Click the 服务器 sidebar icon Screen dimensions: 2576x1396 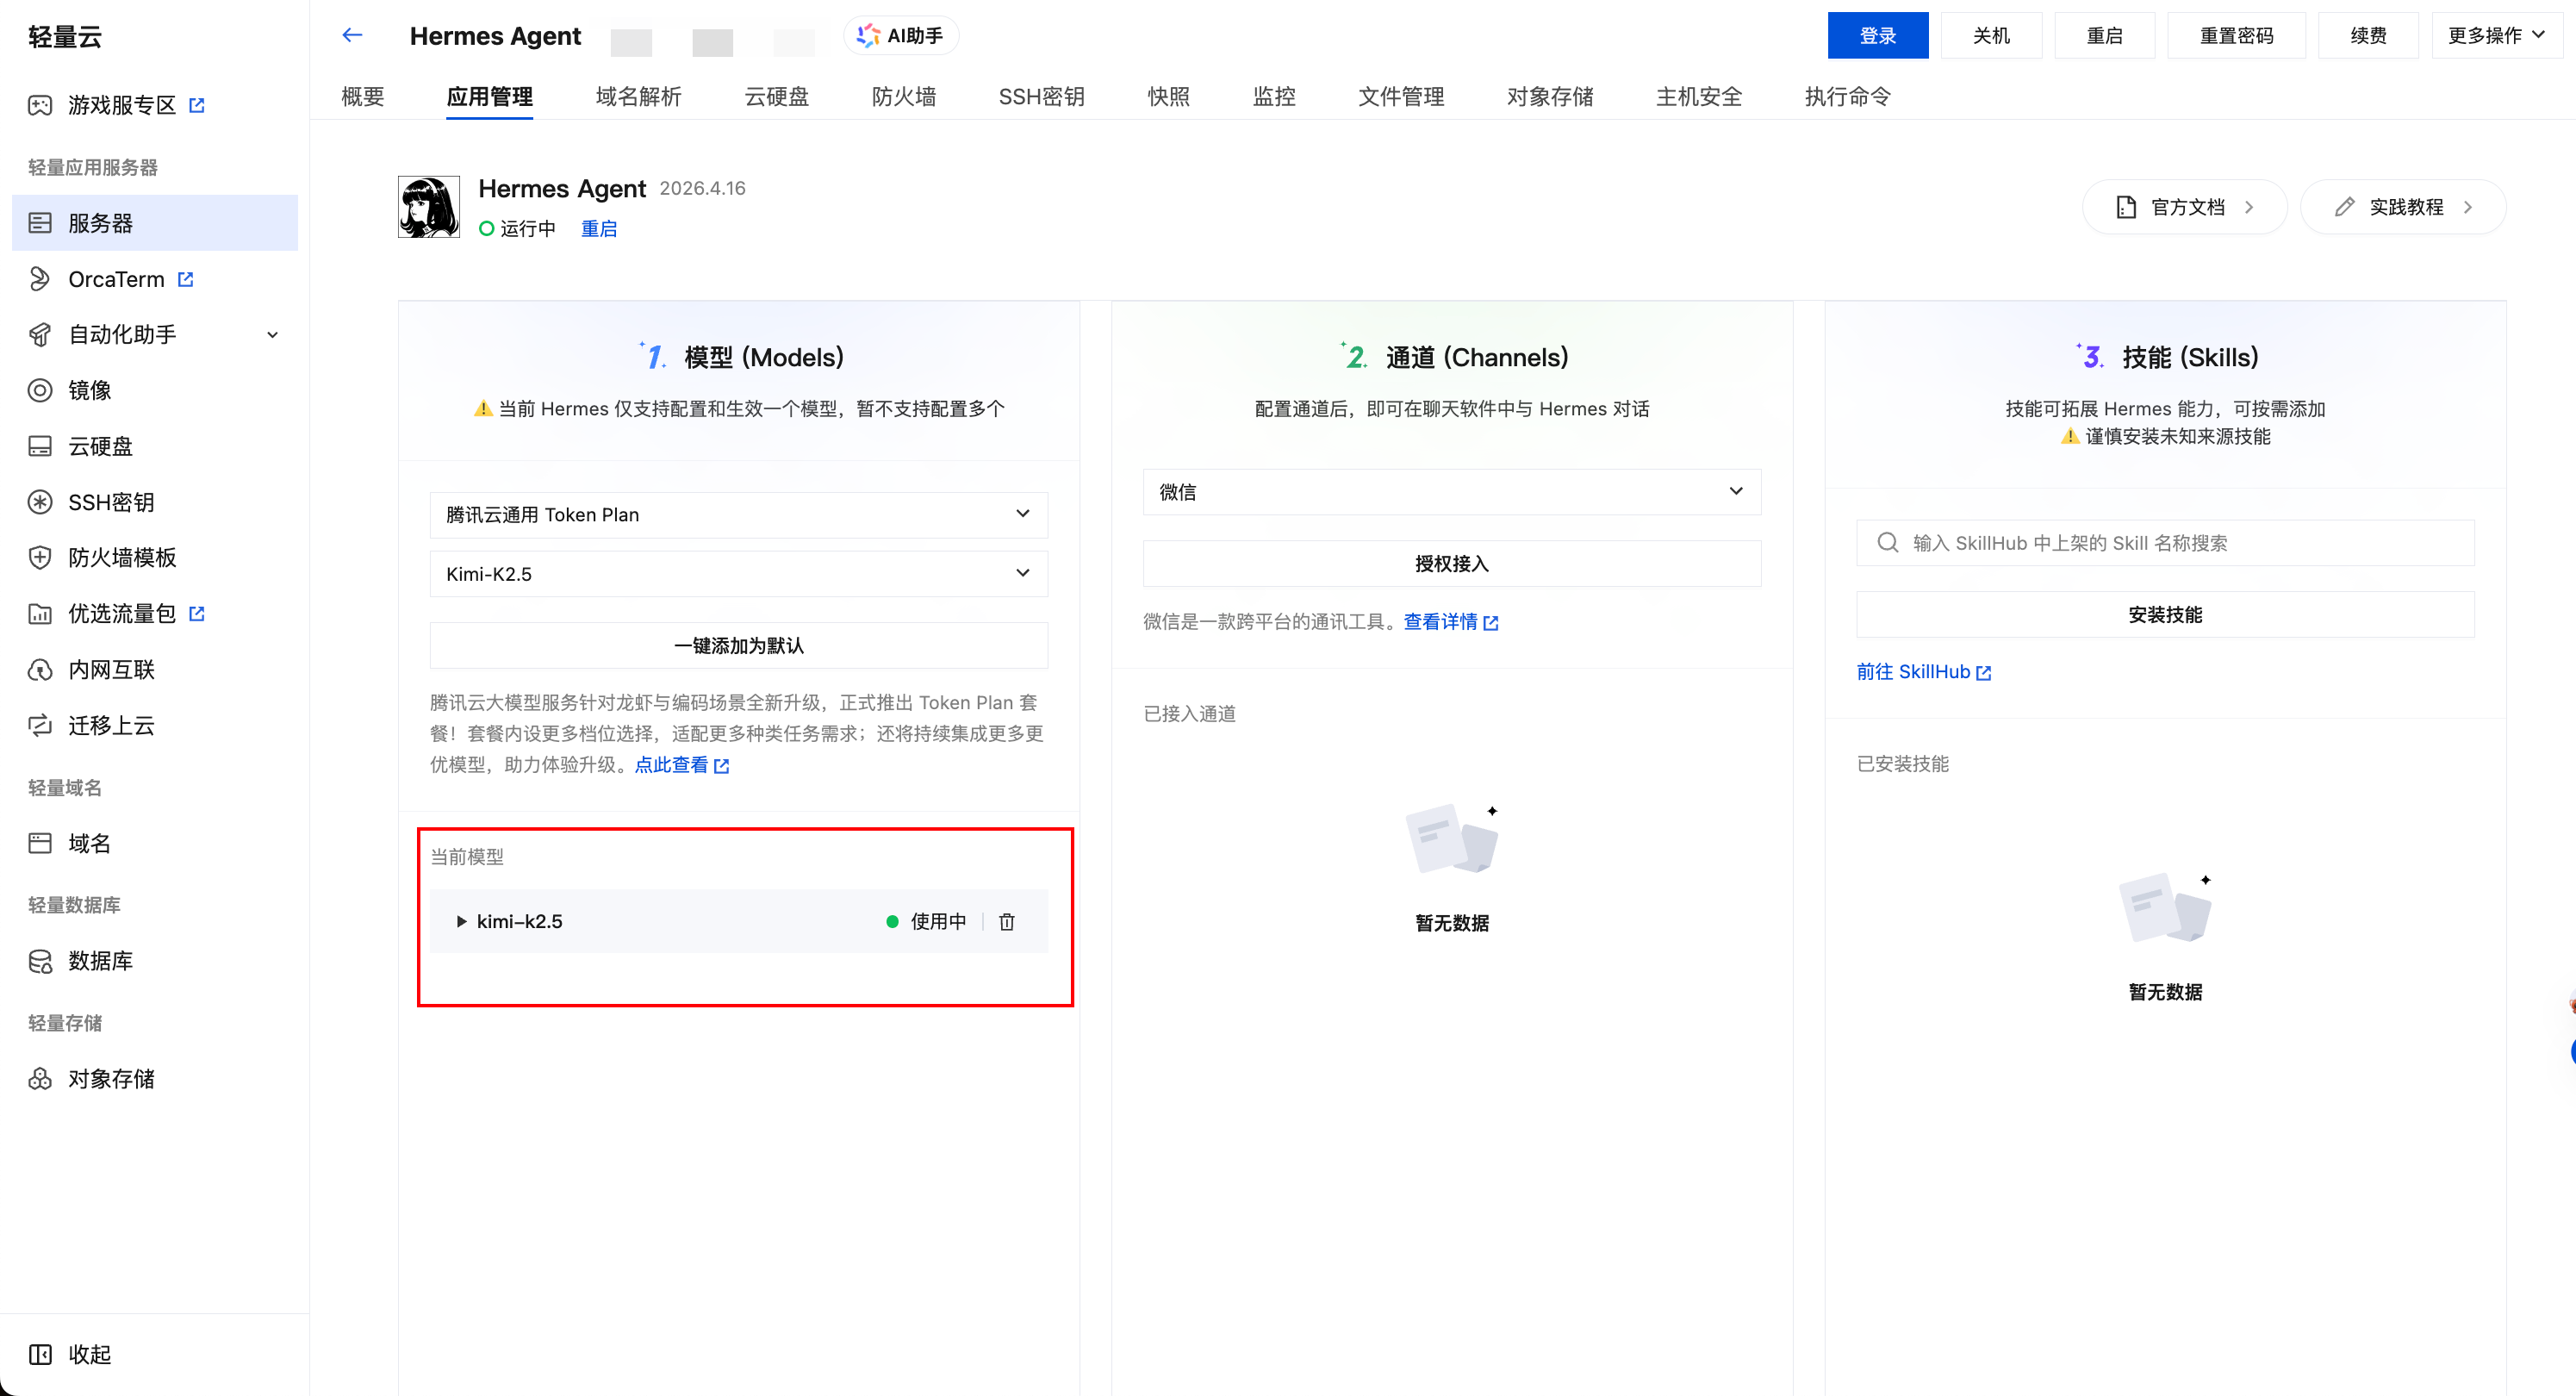[x=40, y=223]
